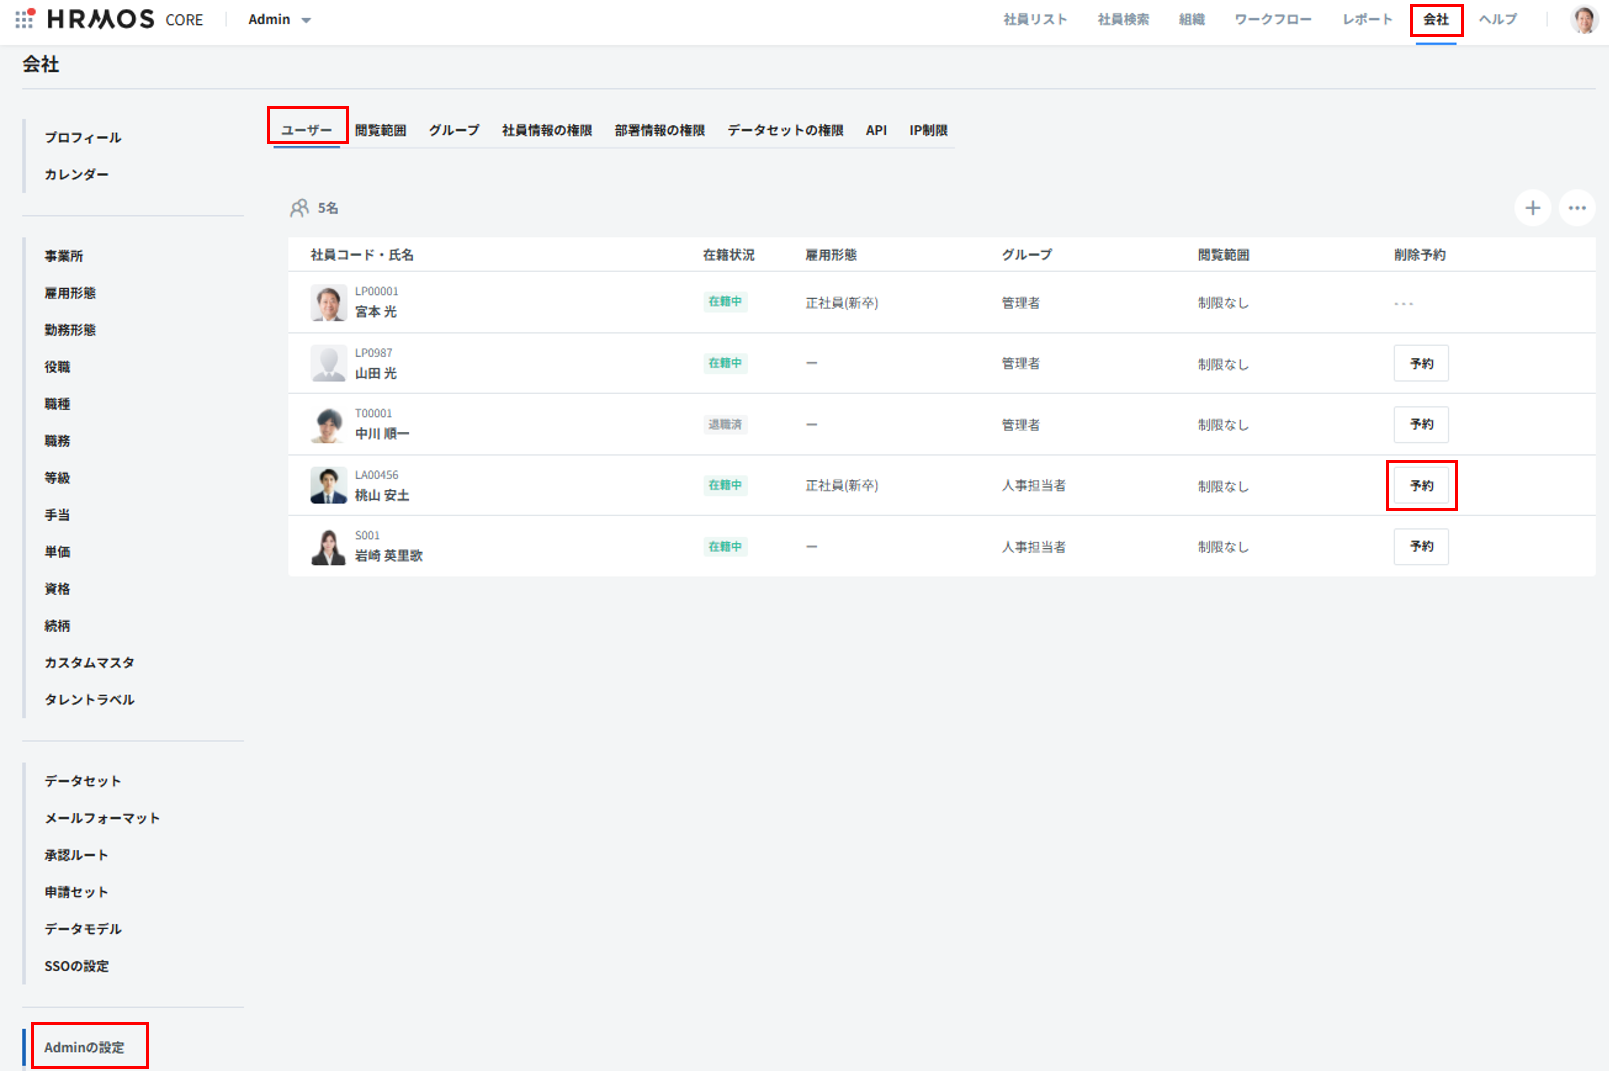Image resolution: width=1609 pixels, height=1071 pixels.
Task: Switch to the 閲覧範囲 tab
Action: pos(380,130)
